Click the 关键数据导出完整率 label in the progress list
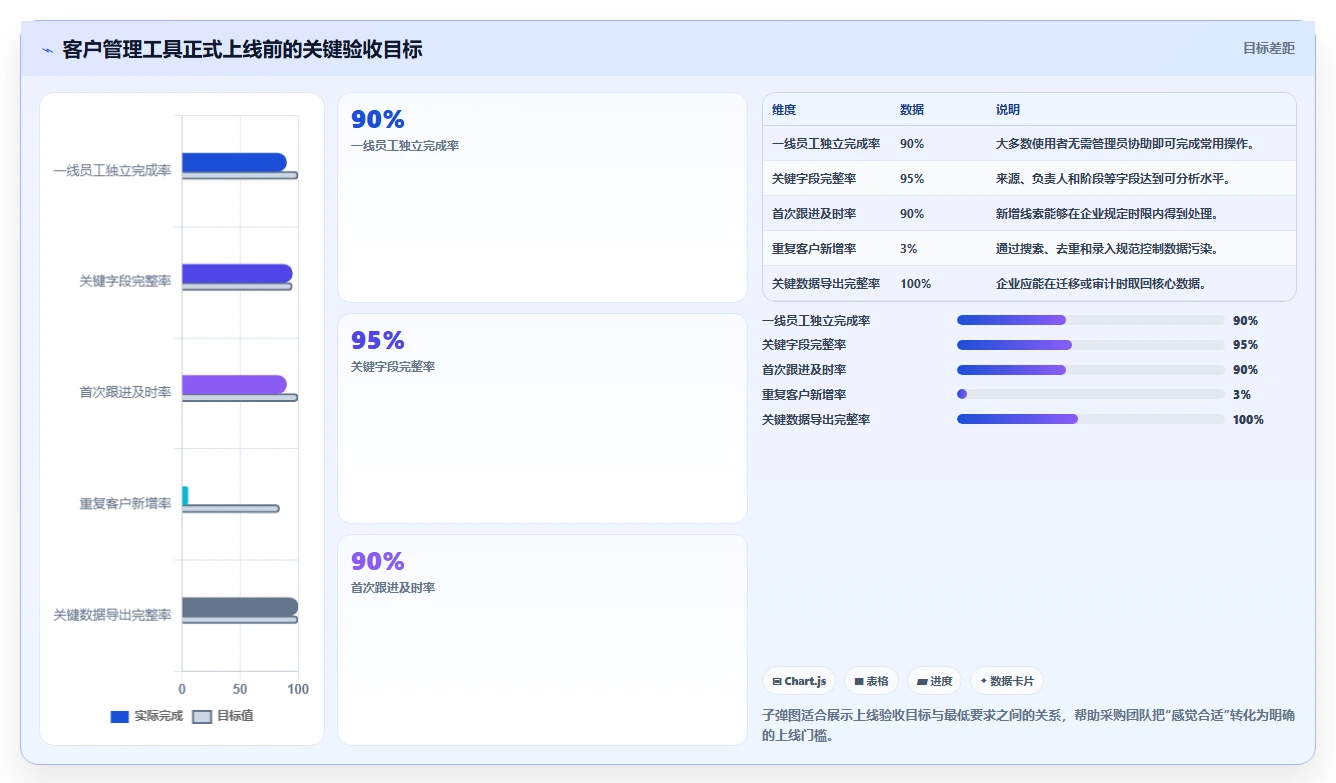The width and height of the screenshot is (1336, 783). pyautogui.click(x=816, y=420)
